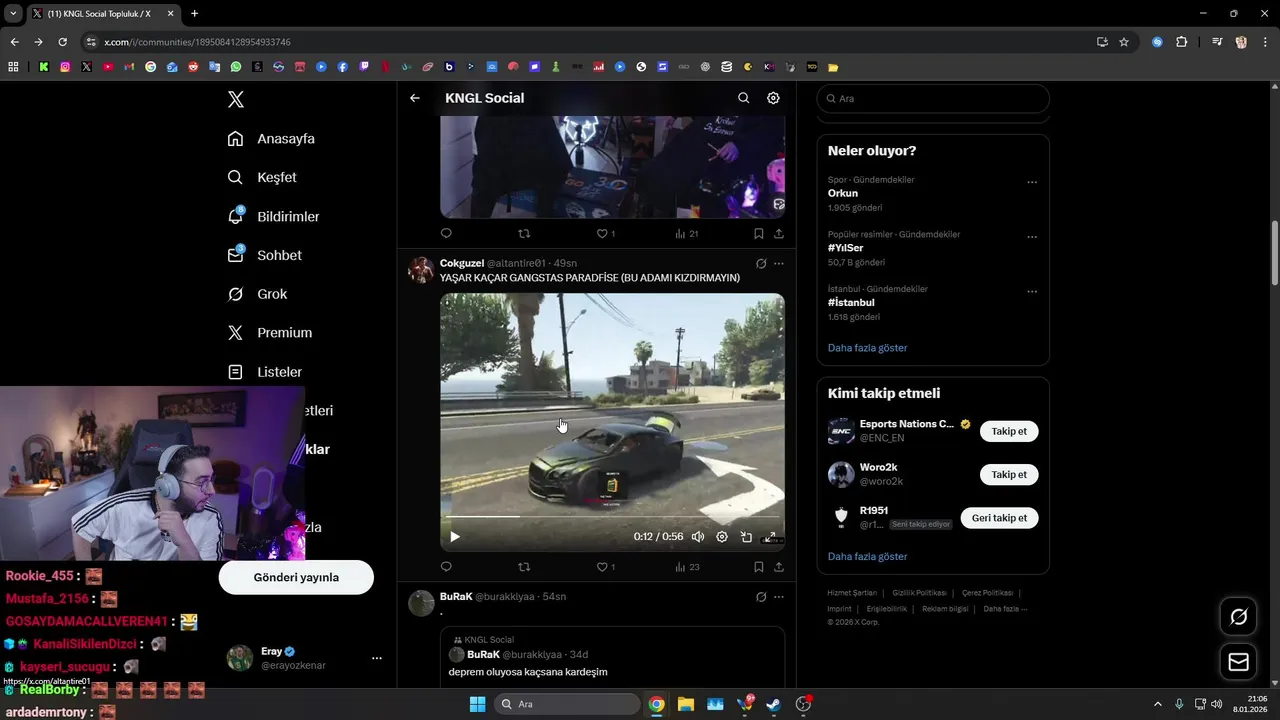
Task: Open the #YılSer trending topic
Action: [x=846, y=248]
